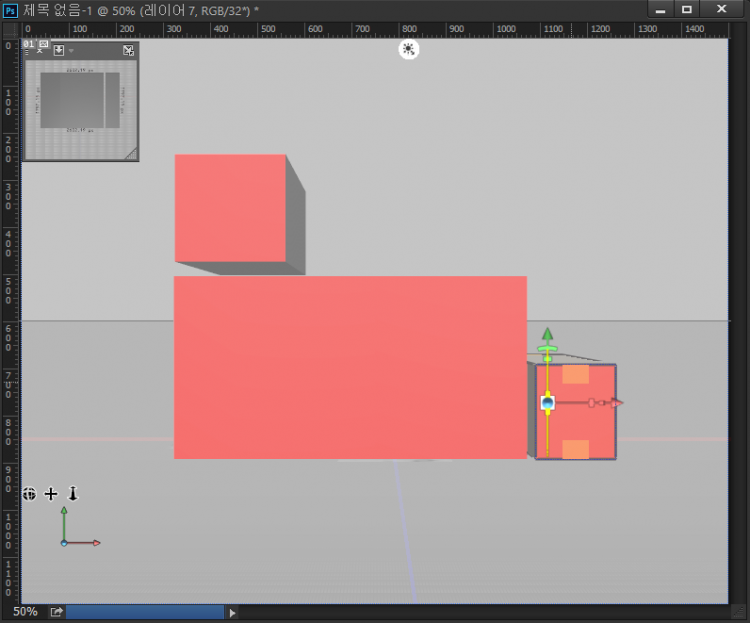Click the Photoshop Ps icon in title bar
The width and height of the screenshot is (750, 623).
pos(11,9)
